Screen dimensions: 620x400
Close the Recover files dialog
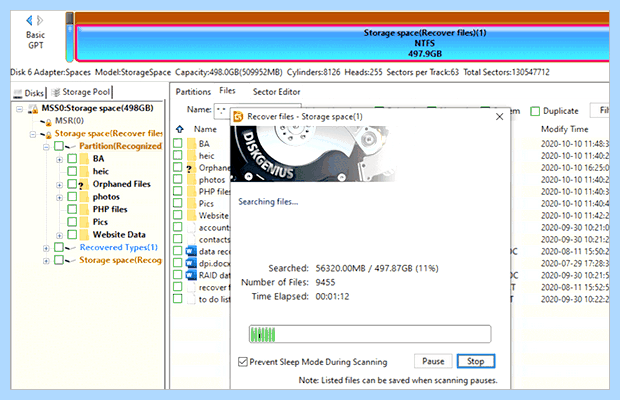(x=499, y=117)
